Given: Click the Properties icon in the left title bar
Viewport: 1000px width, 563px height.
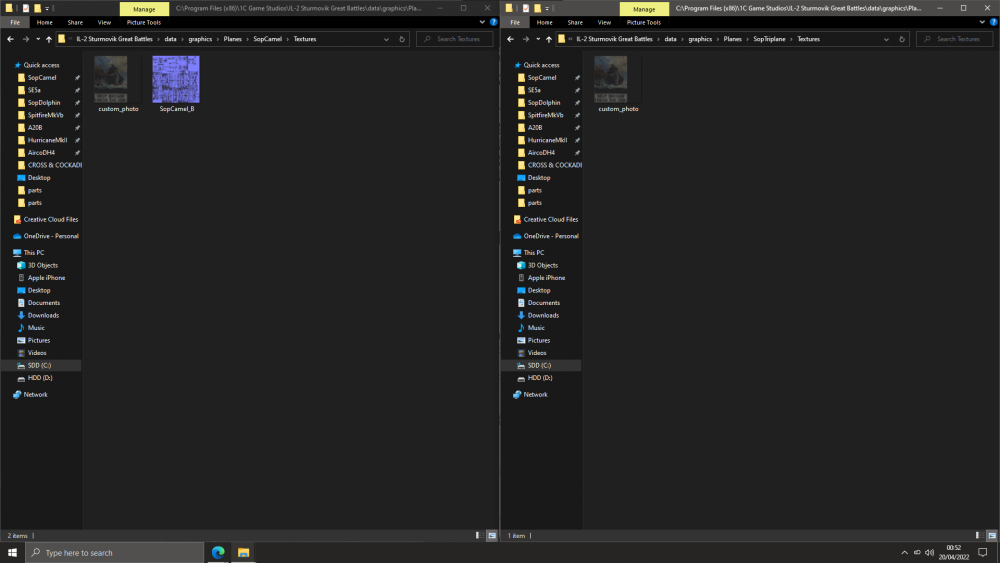Looking at the screenshot, I should coord(25,8).
